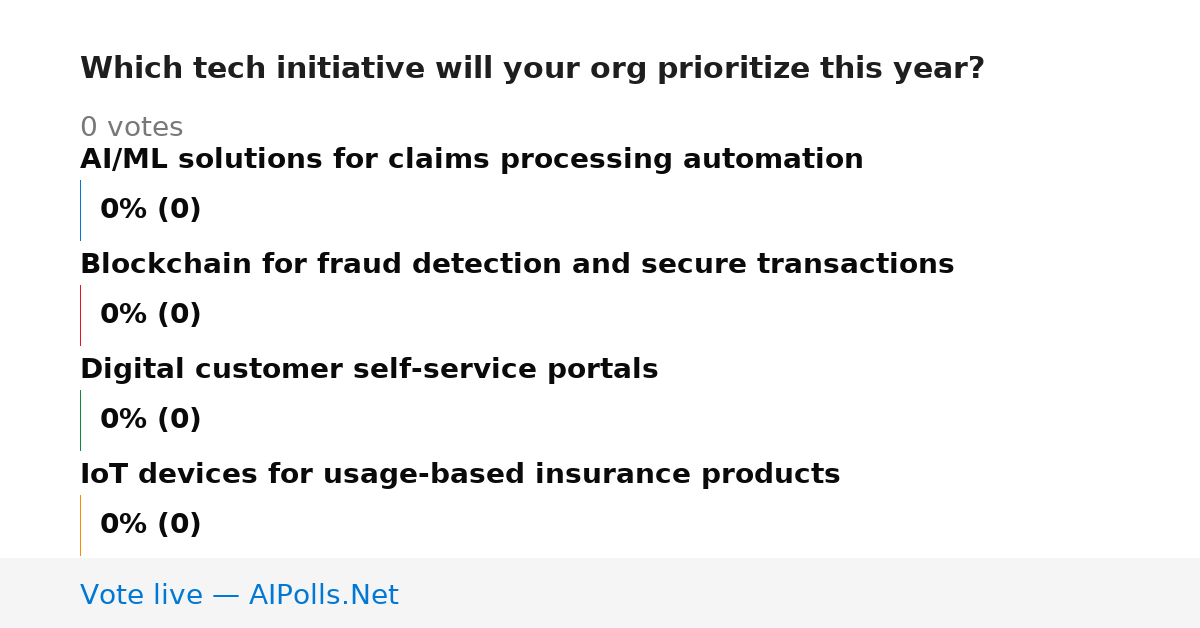
Task: Click the 0 votes total counter
Action: tap(131, 128)
